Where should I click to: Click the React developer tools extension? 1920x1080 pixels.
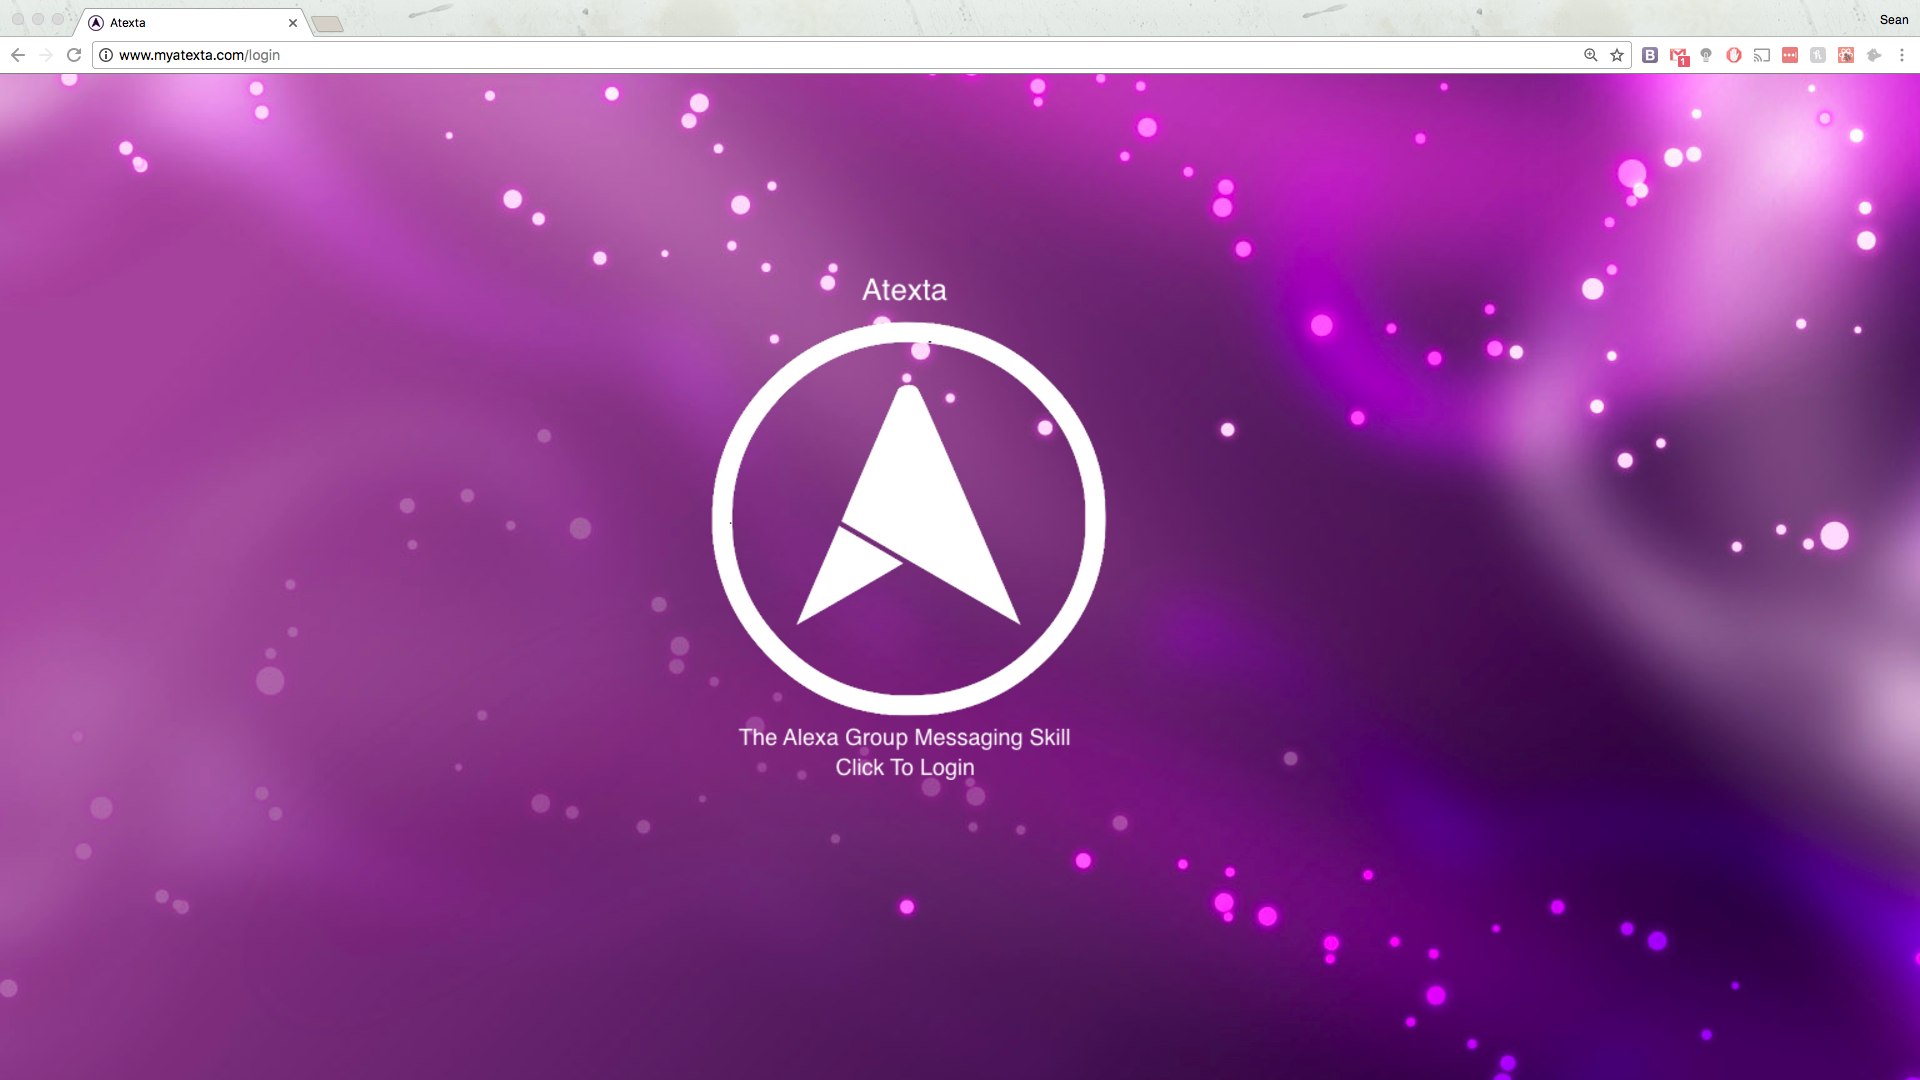click(x=1846, y=55)
